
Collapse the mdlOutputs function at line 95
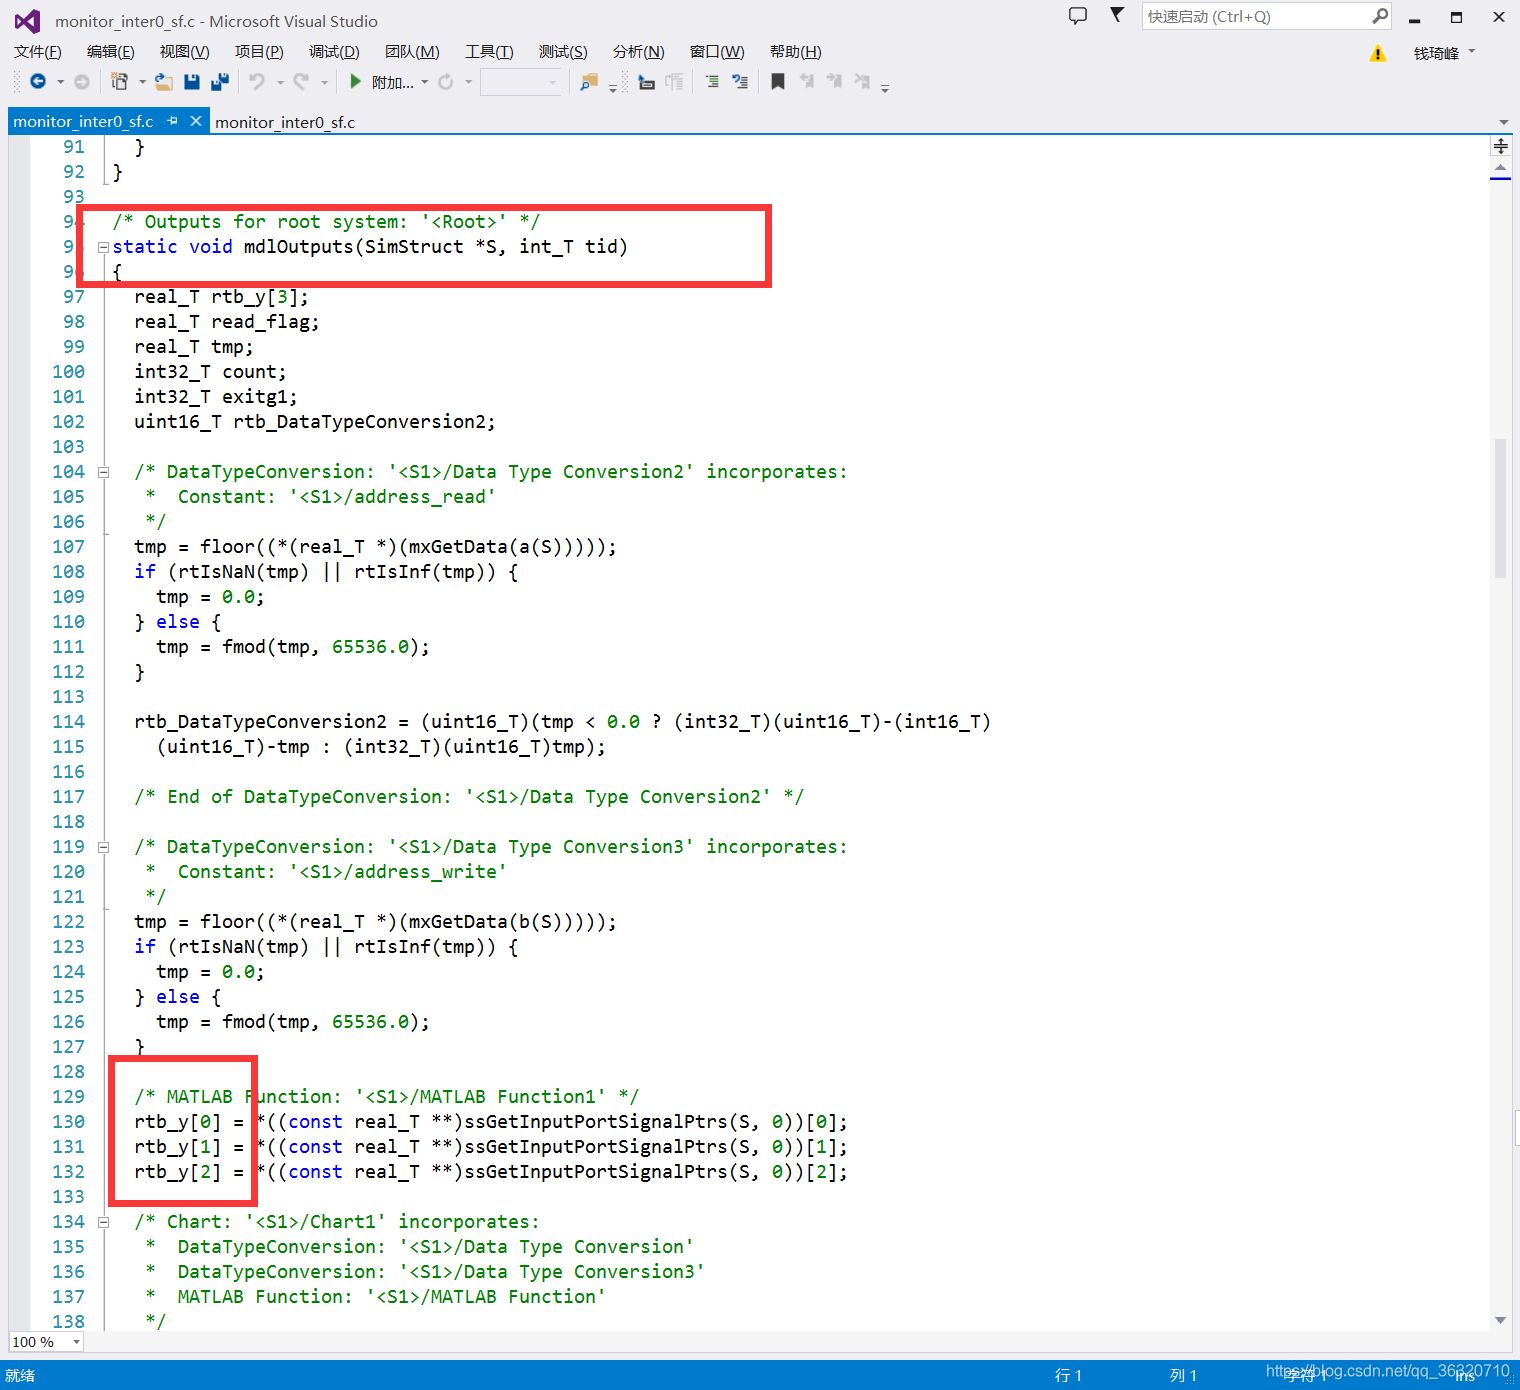[103, 247]
